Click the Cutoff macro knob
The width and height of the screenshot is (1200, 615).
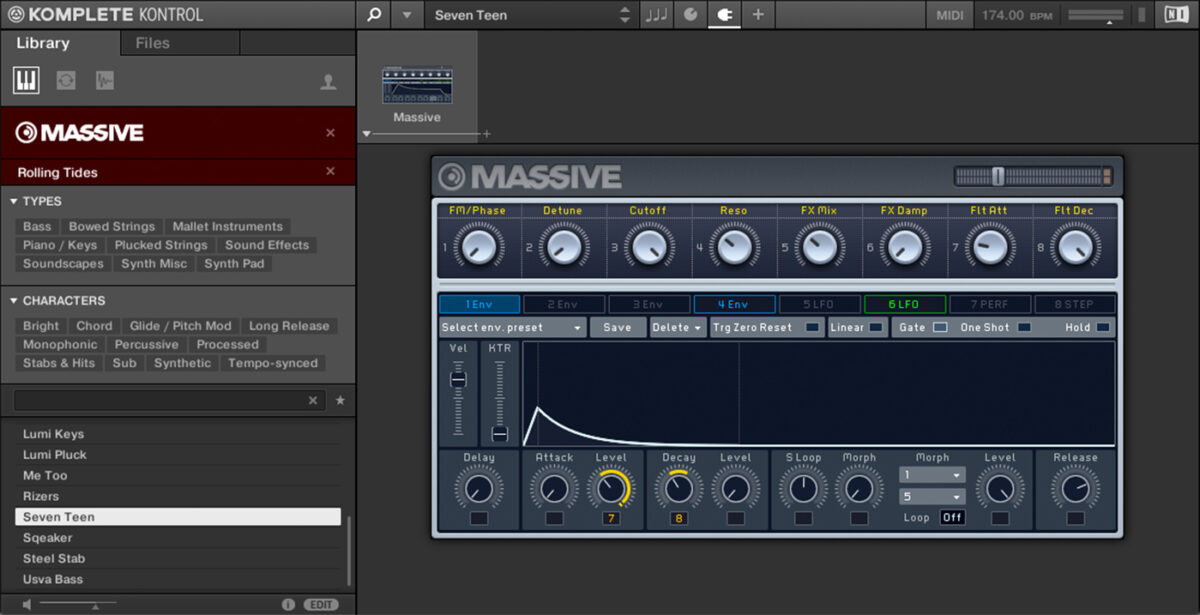[x=648, y=246]
